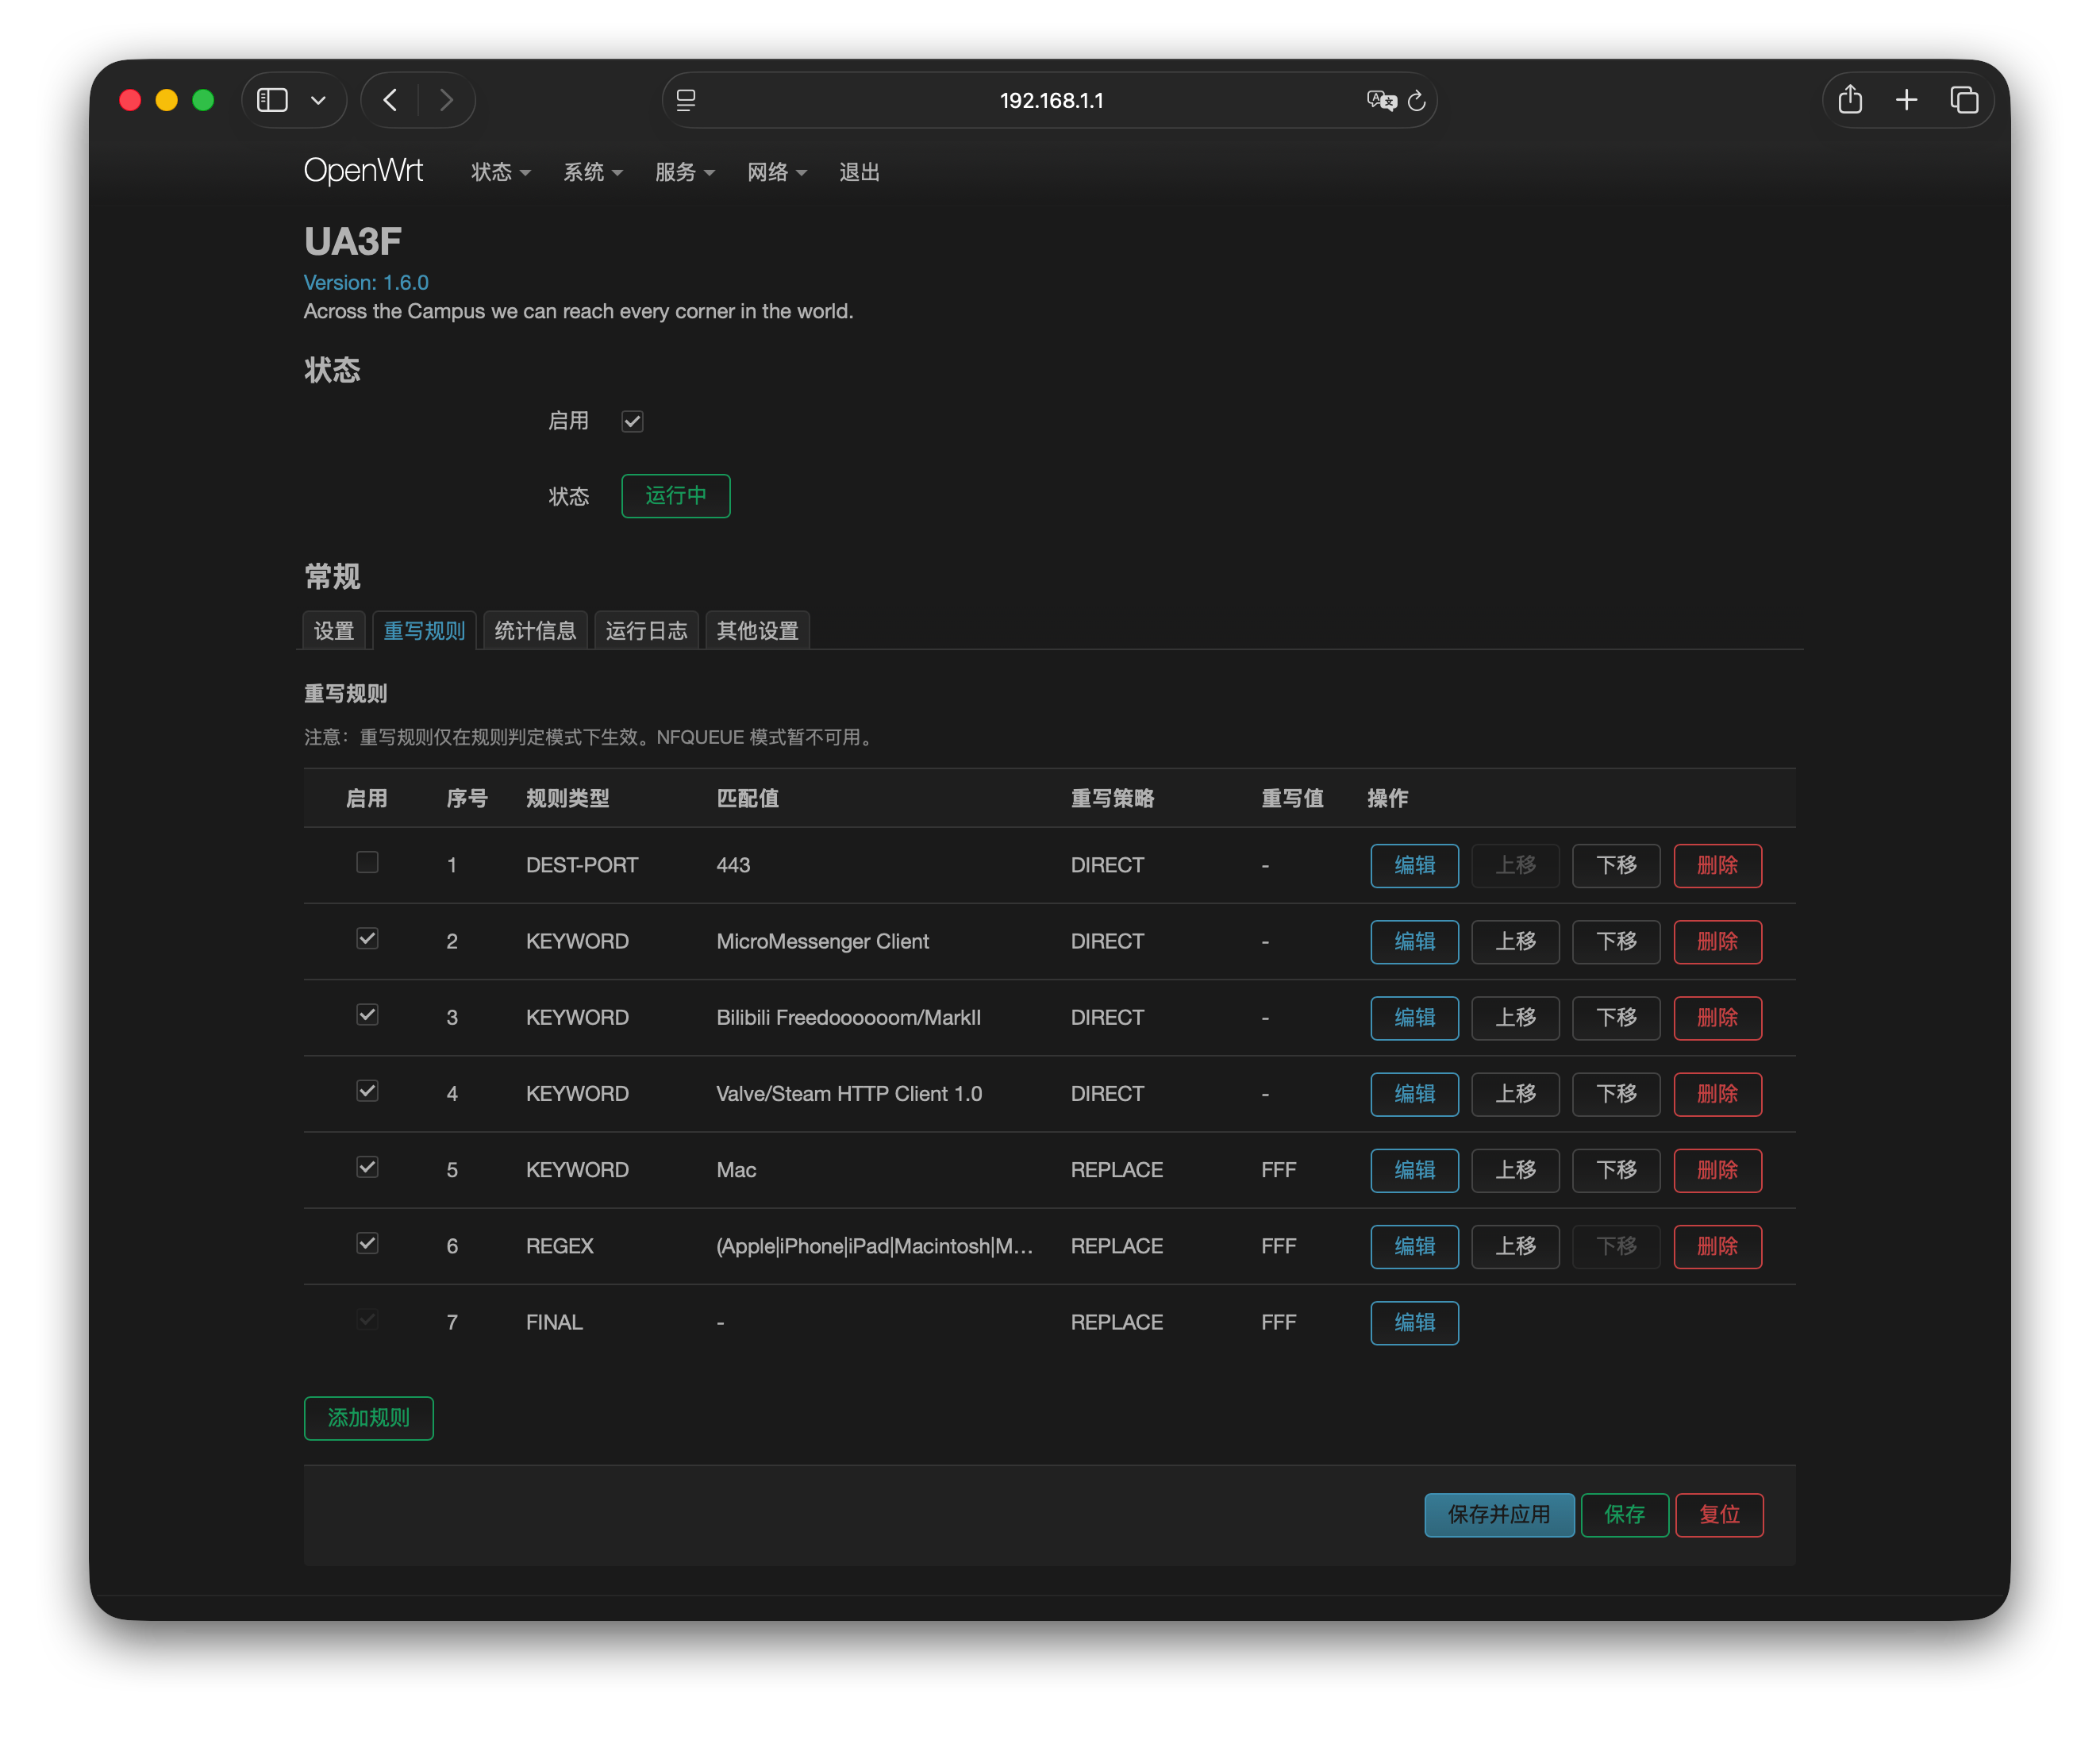This screenshot has height=1740, width=2100.
Task: Click the page reload icon
Action: click(1416, 101)
